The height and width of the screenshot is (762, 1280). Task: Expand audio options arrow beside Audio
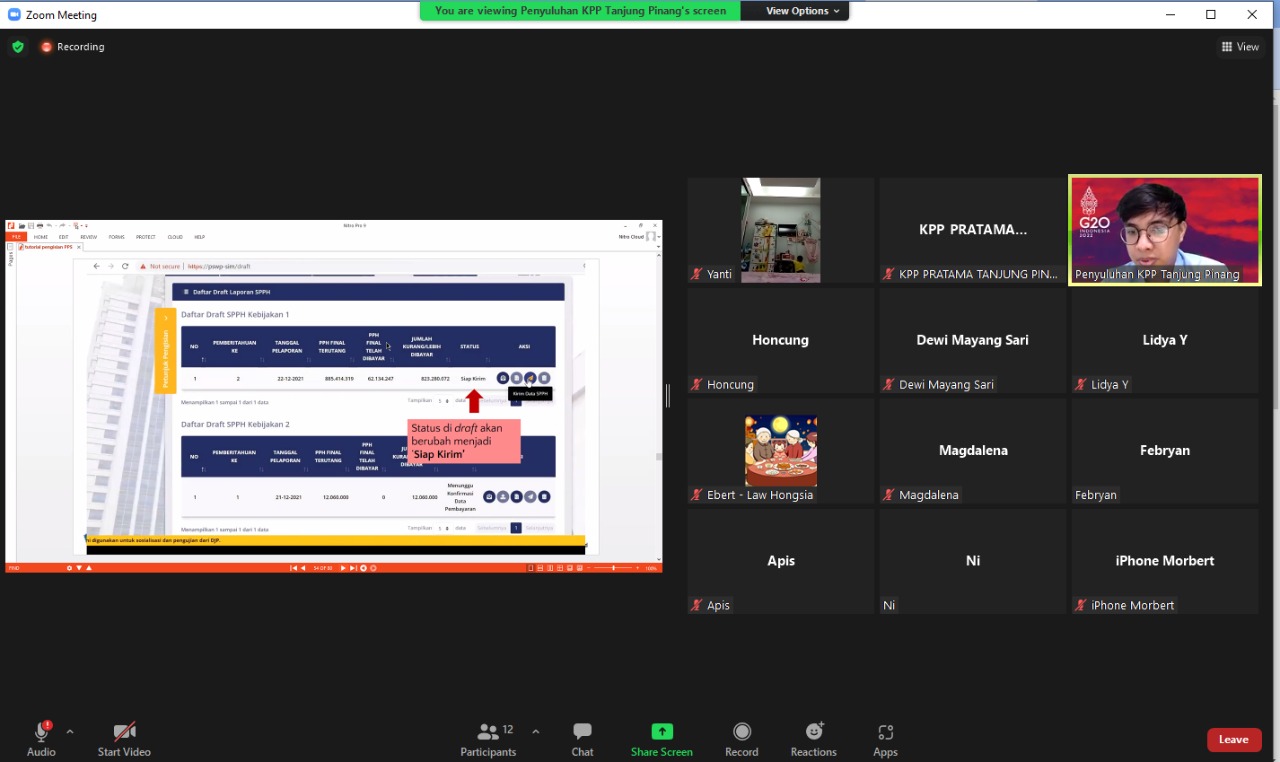(x=70, y=731)
